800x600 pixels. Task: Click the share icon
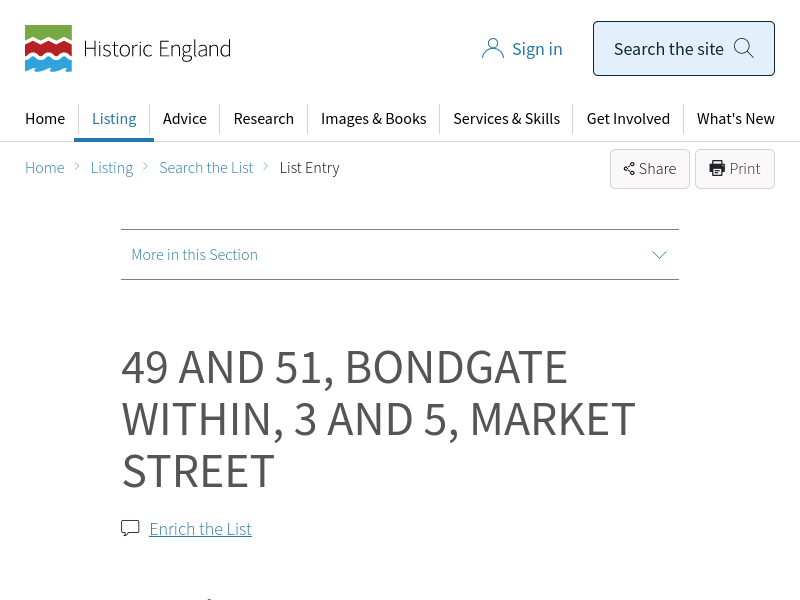coord(629,169)
